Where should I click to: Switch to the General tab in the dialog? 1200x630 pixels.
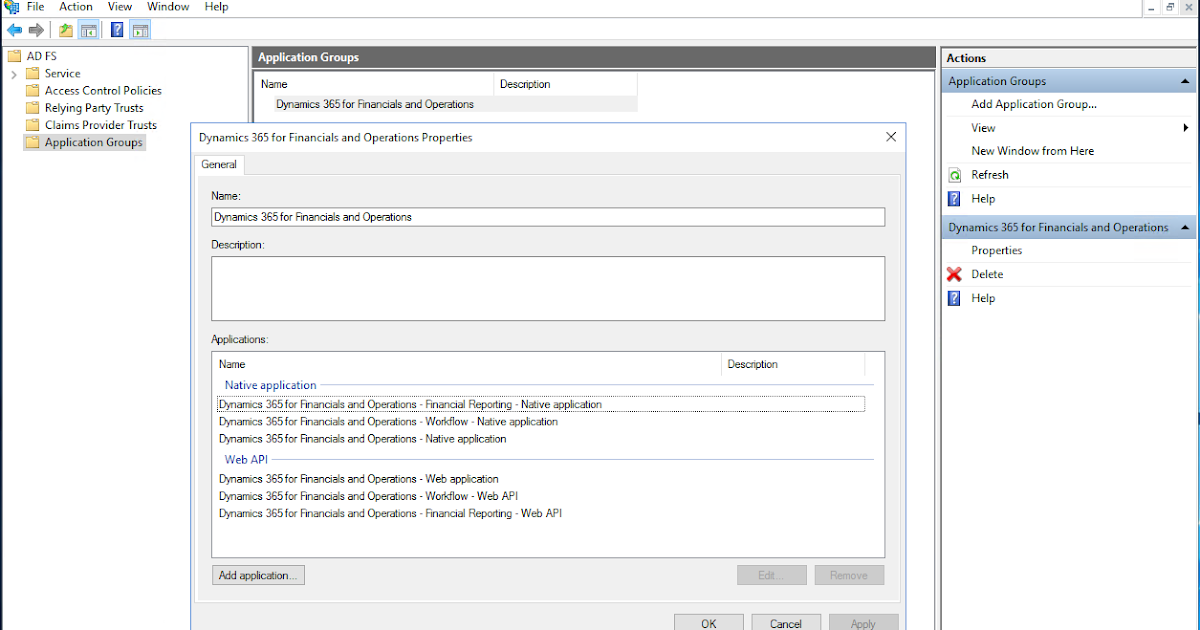[218, 164]
